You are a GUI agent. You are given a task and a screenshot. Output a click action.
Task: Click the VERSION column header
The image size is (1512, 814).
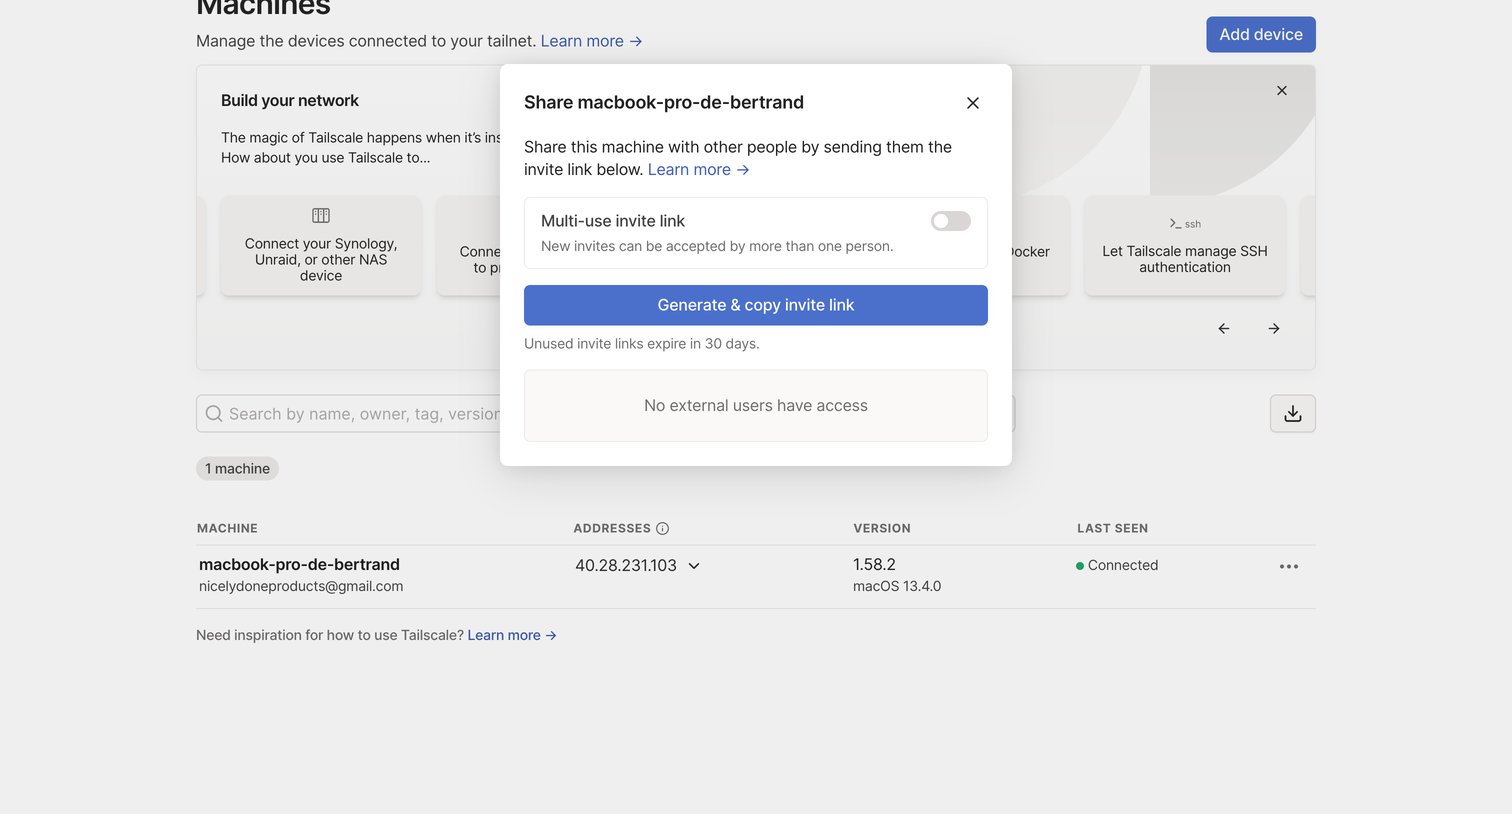click(882, 529)
